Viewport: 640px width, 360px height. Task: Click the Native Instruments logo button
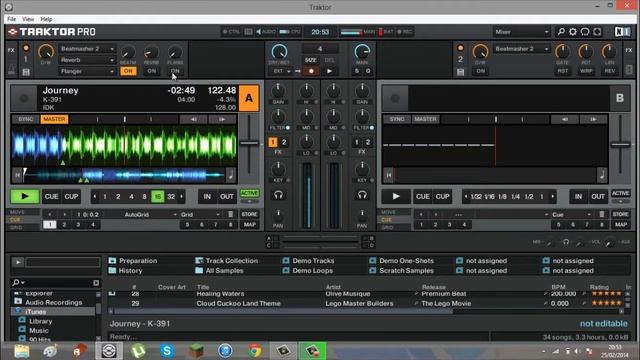pos(622,32)
